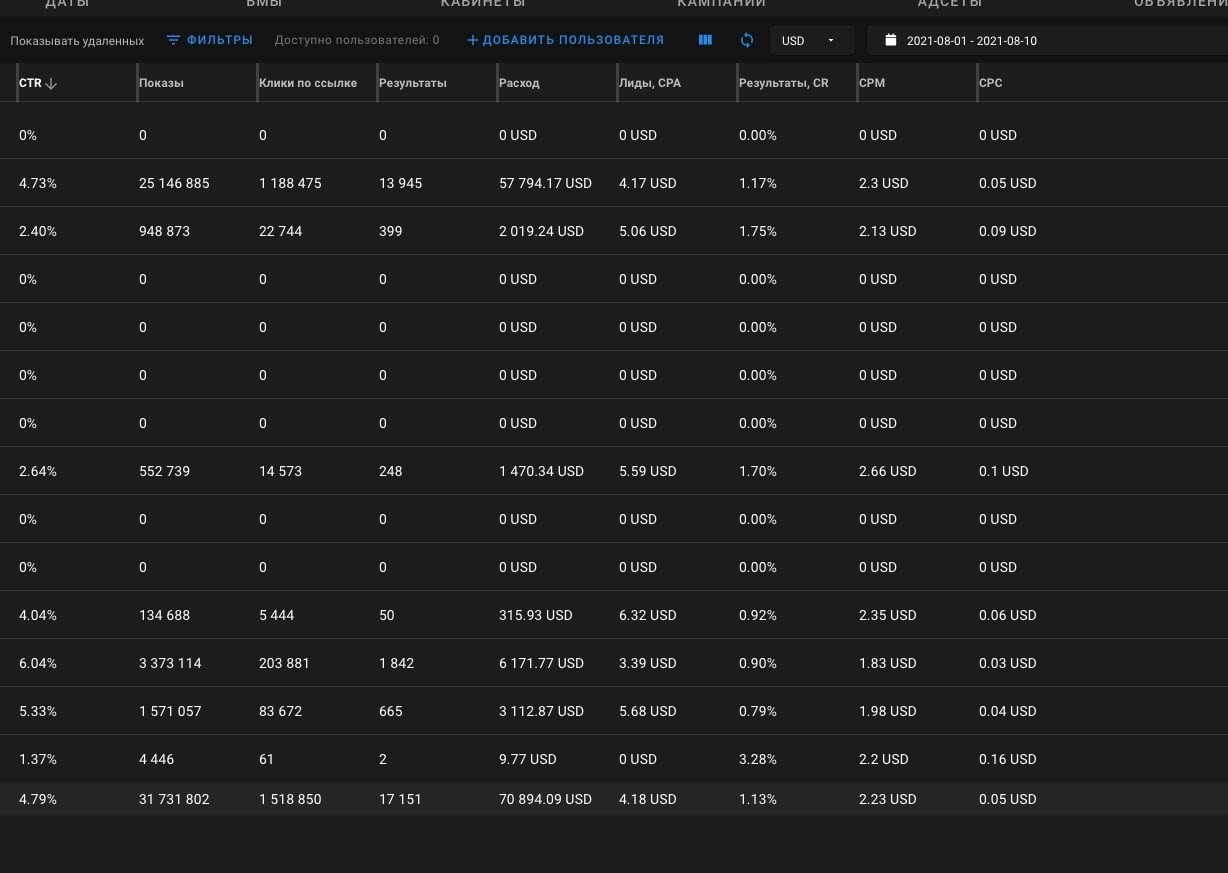
Task: Open the ФИЛЬТРЫ filters panel
Action: (x=210, y=40)
